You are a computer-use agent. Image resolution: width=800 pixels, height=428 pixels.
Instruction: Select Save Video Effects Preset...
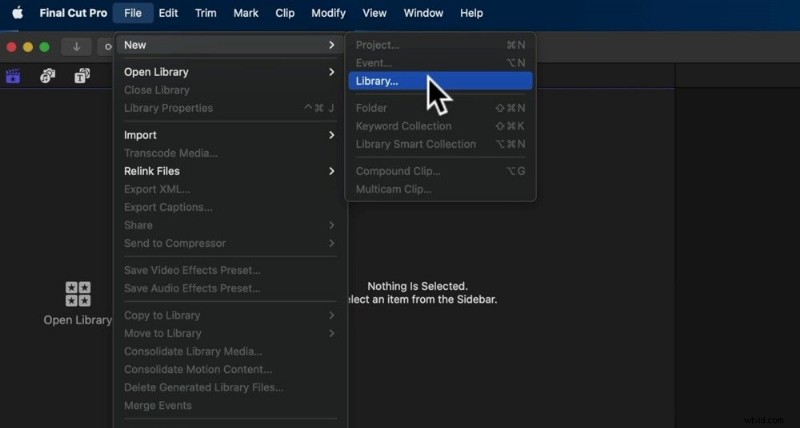[x=230, y=270]
